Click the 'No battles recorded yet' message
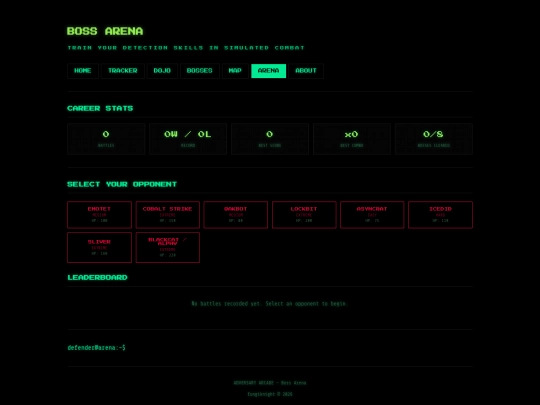540x405 pixels. click(x=270, y=304)
